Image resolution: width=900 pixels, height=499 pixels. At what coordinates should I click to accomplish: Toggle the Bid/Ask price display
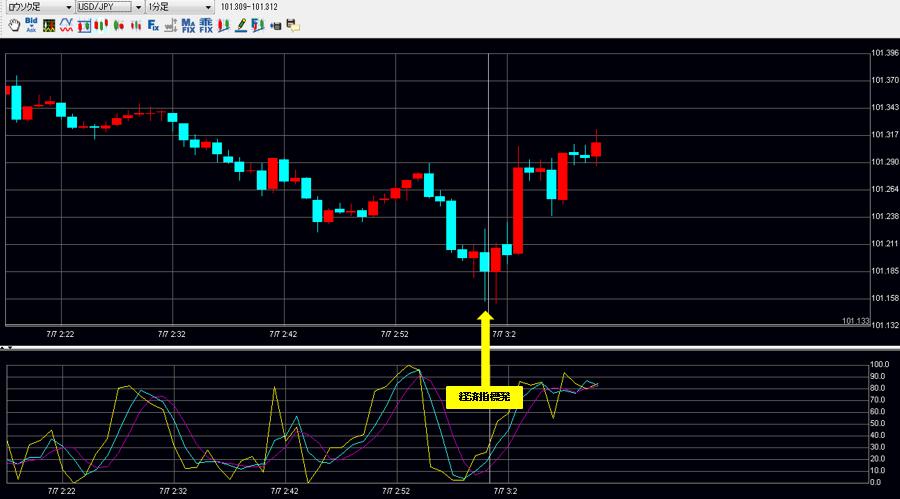[x=31, y=25]
